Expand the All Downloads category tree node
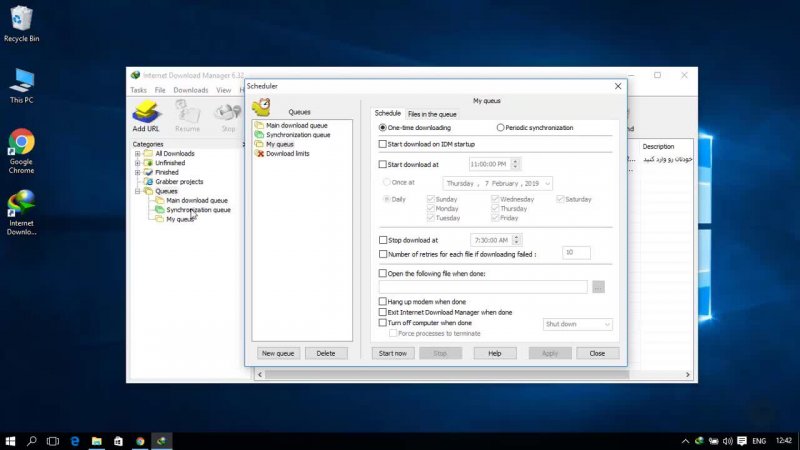Viewport: 800px width, 450px height. coord(138,153)
